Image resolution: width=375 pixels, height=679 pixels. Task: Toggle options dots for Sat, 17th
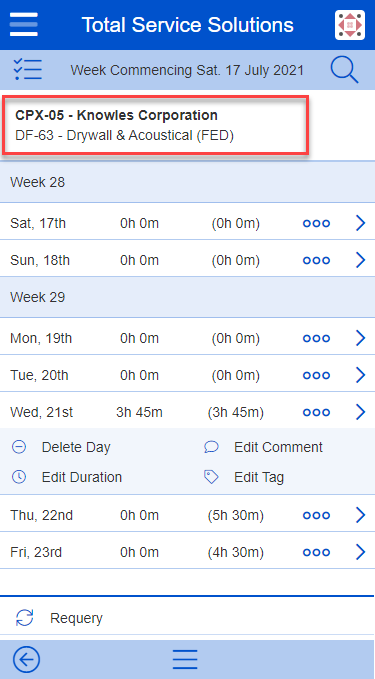(317, 224)
